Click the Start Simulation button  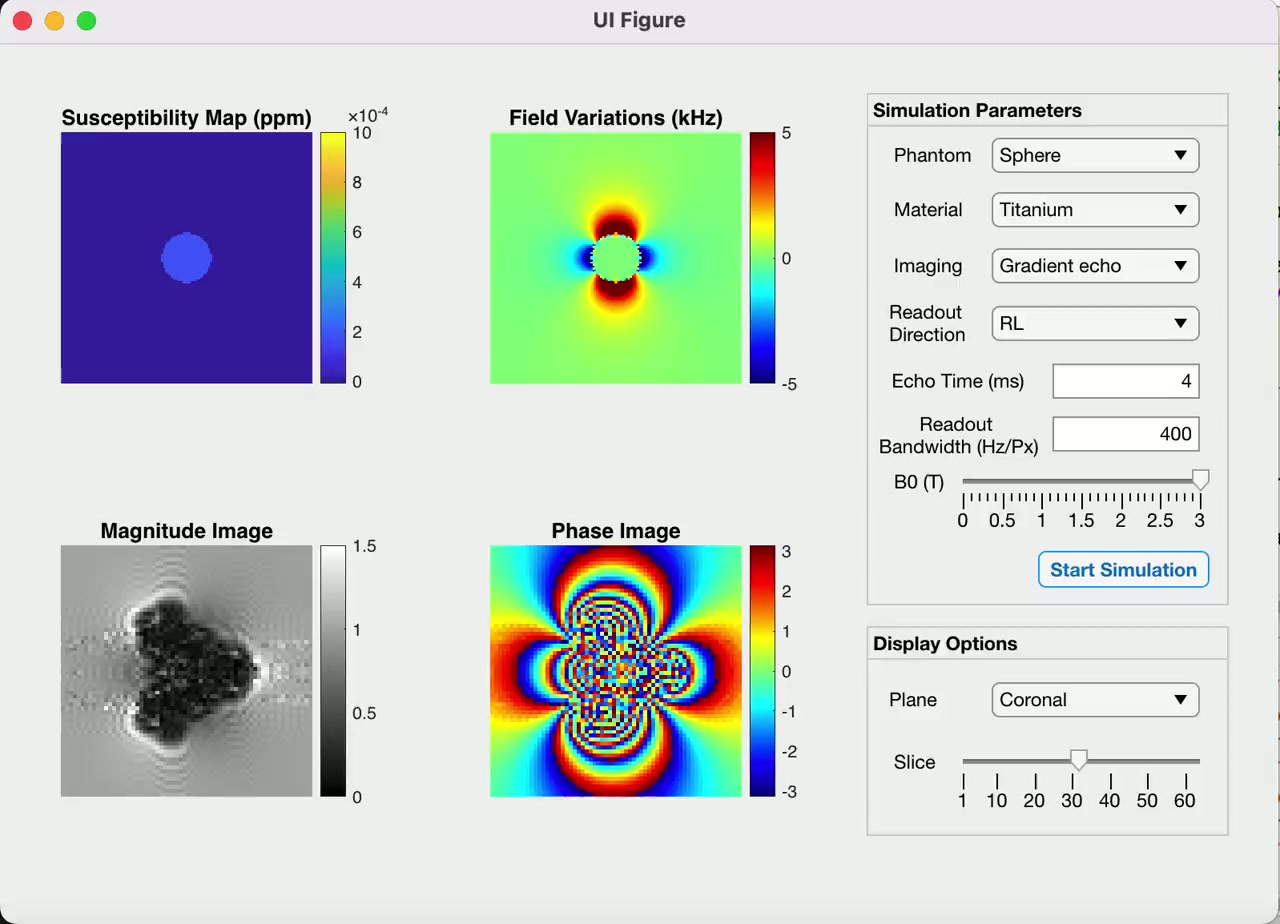click(1123, 570)
